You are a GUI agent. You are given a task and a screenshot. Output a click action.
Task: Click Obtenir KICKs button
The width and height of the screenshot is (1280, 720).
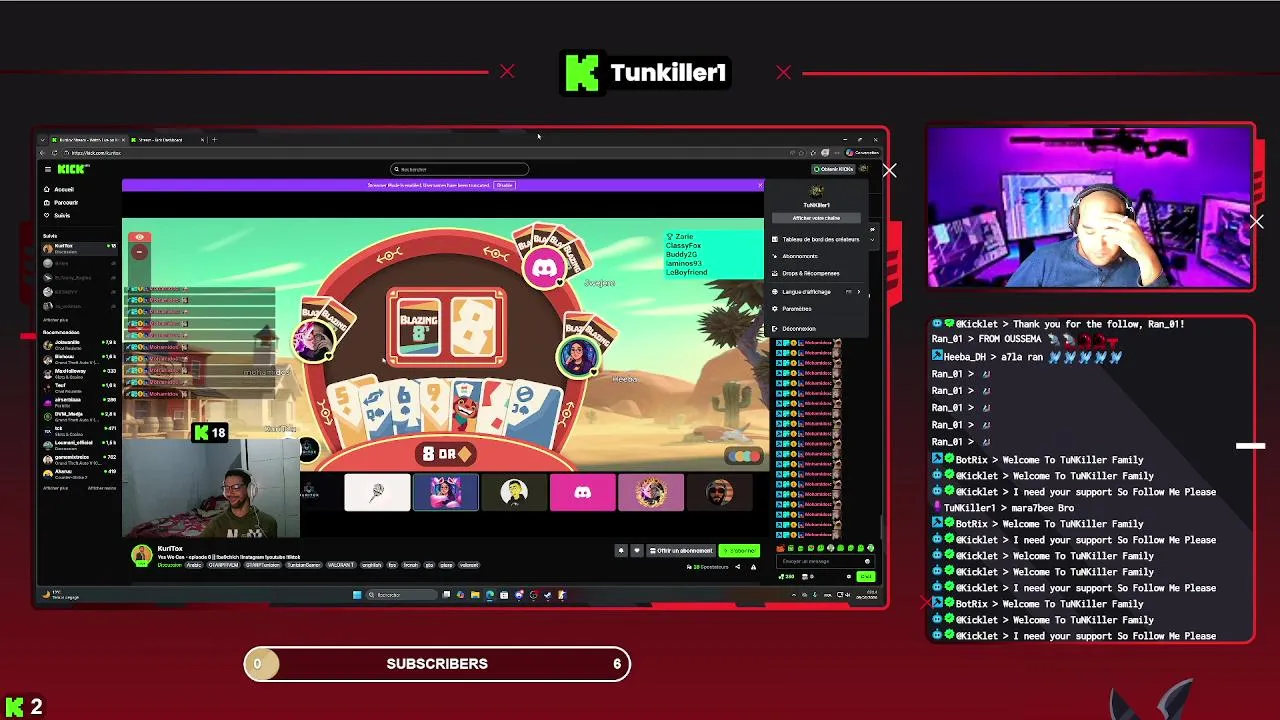[833, 169]
